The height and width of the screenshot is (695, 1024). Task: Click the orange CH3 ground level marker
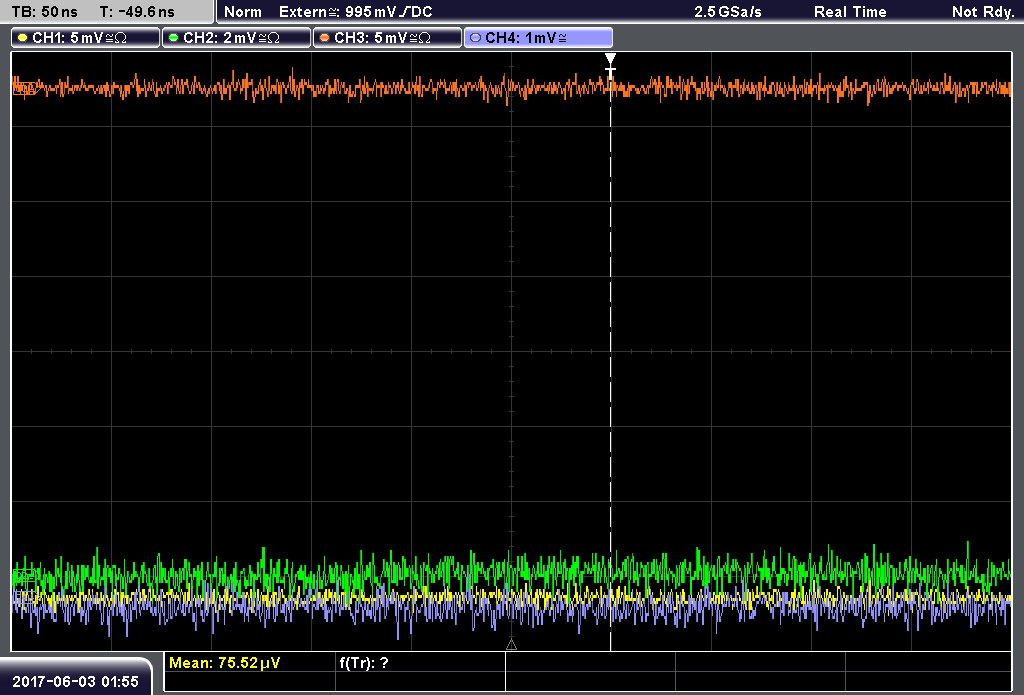coord(25,87)
